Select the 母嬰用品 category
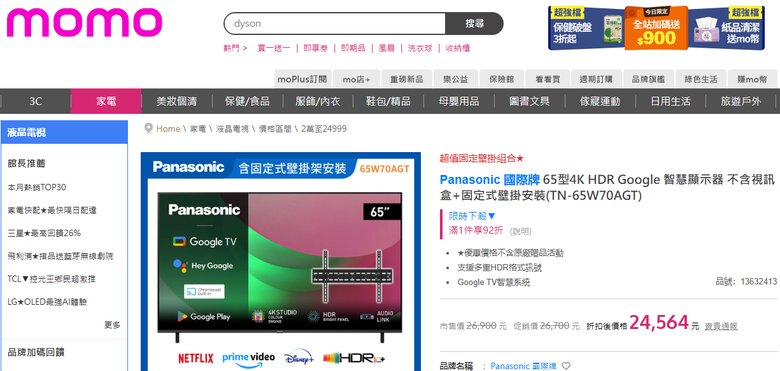The width and height of the screenshot is (780, 371). tap(459, 101)
